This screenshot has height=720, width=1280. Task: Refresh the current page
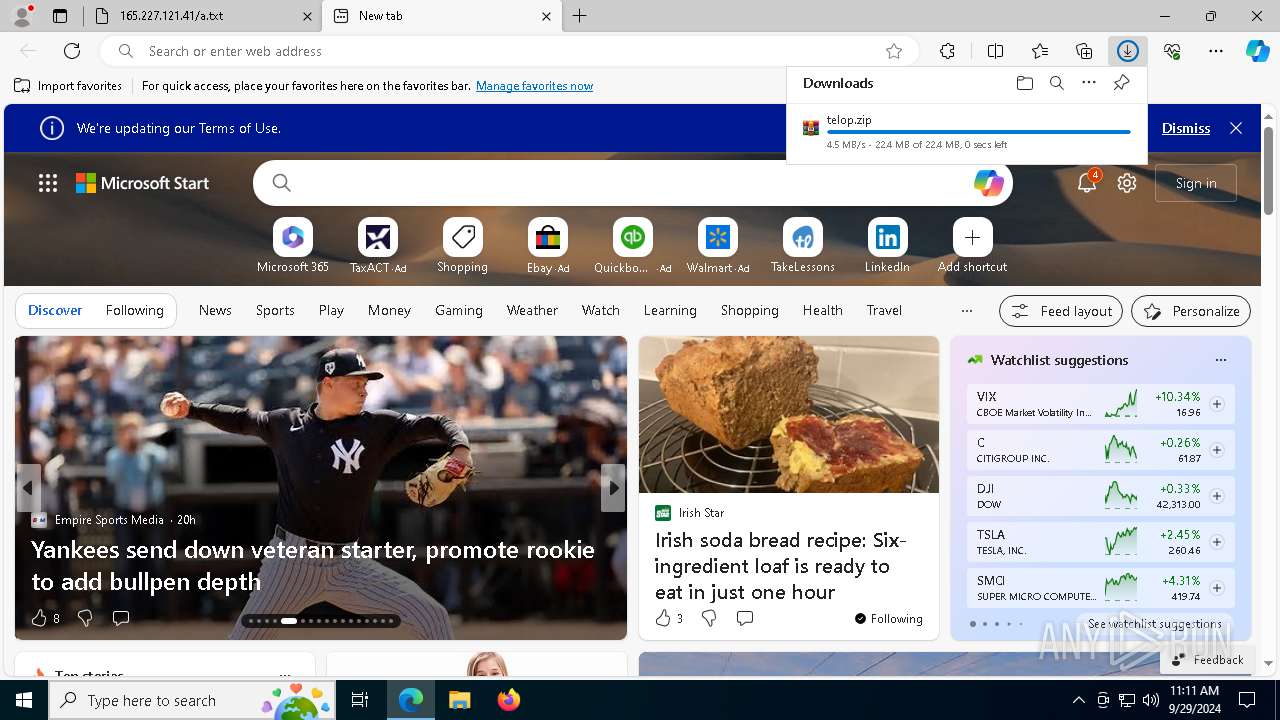point(72,51)
